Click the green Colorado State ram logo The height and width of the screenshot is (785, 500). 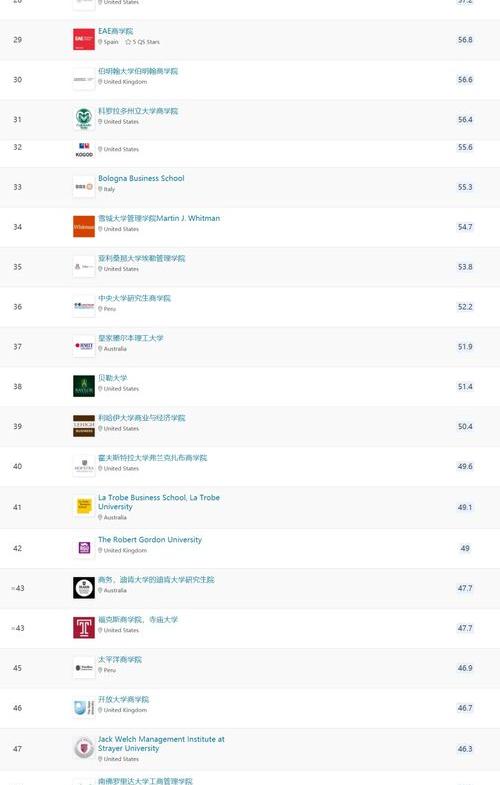pos(84,119)
